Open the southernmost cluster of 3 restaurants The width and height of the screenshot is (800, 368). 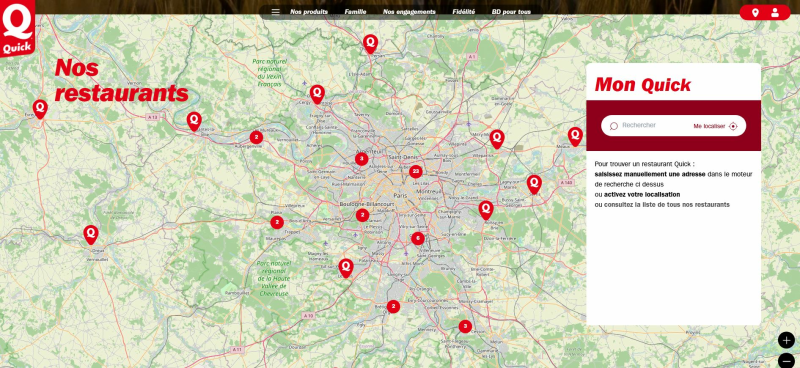pos(465,326)
